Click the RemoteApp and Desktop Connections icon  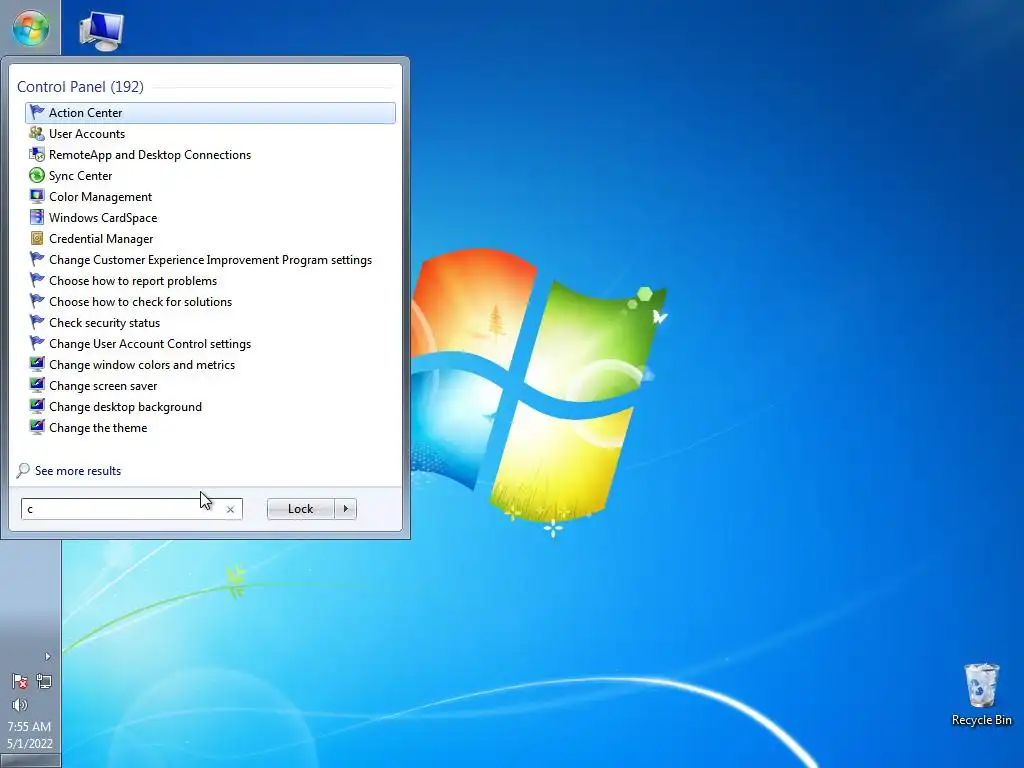[37, 155]
